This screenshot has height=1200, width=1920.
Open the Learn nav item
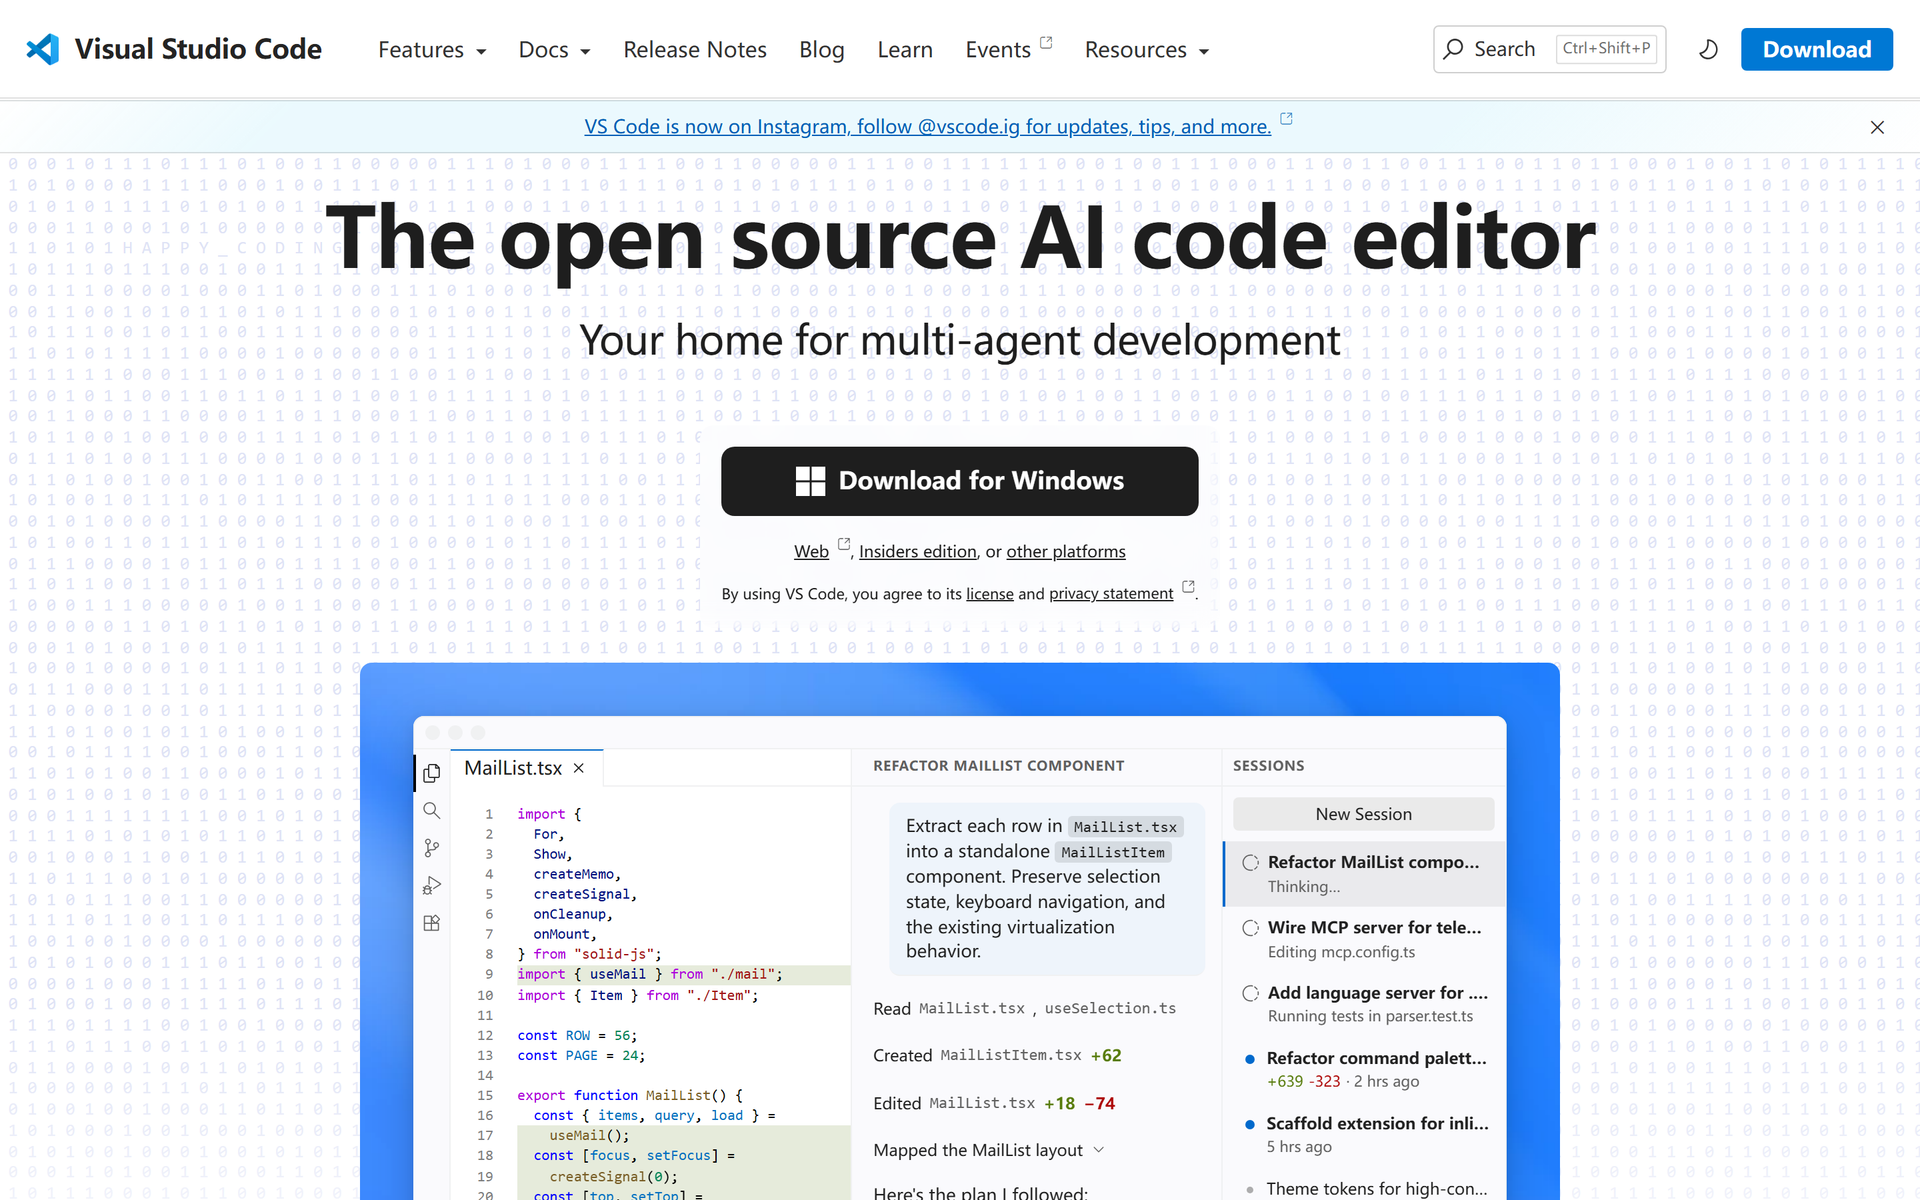click(x=905, y=50)
